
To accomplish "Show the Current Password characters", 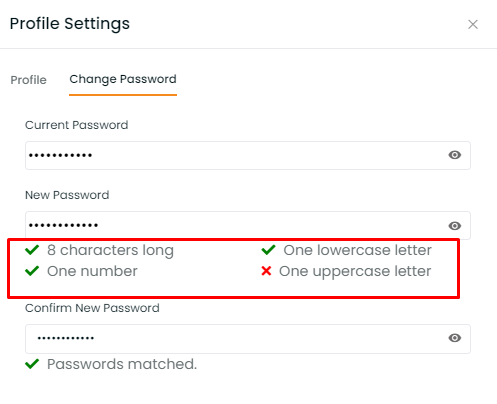I will pyautogui.click(x=455, y=155).
